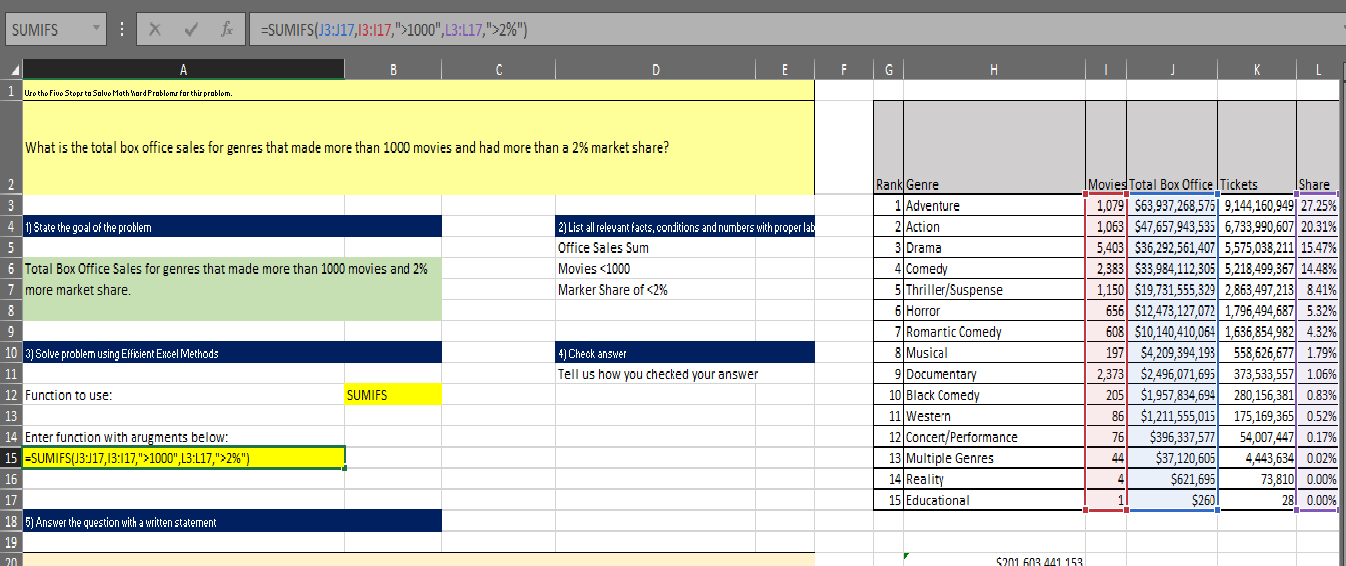
Task: Select column B header
Action: point(393,70)
